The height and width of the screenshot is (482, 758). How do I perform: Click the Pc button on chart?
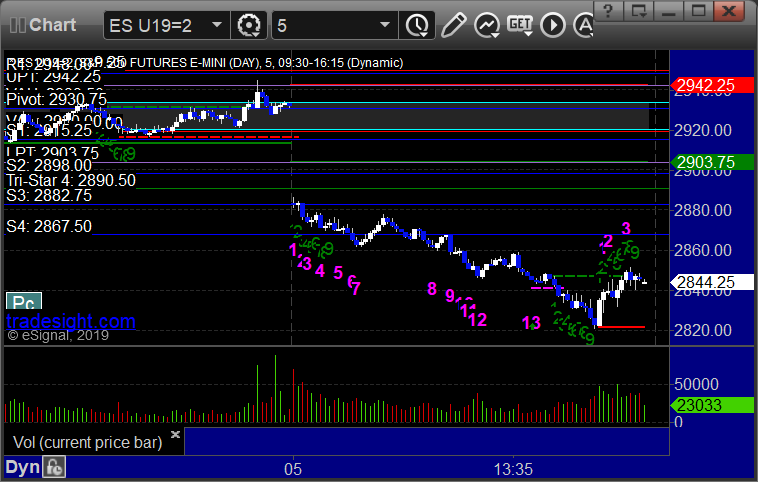[24, 301]
